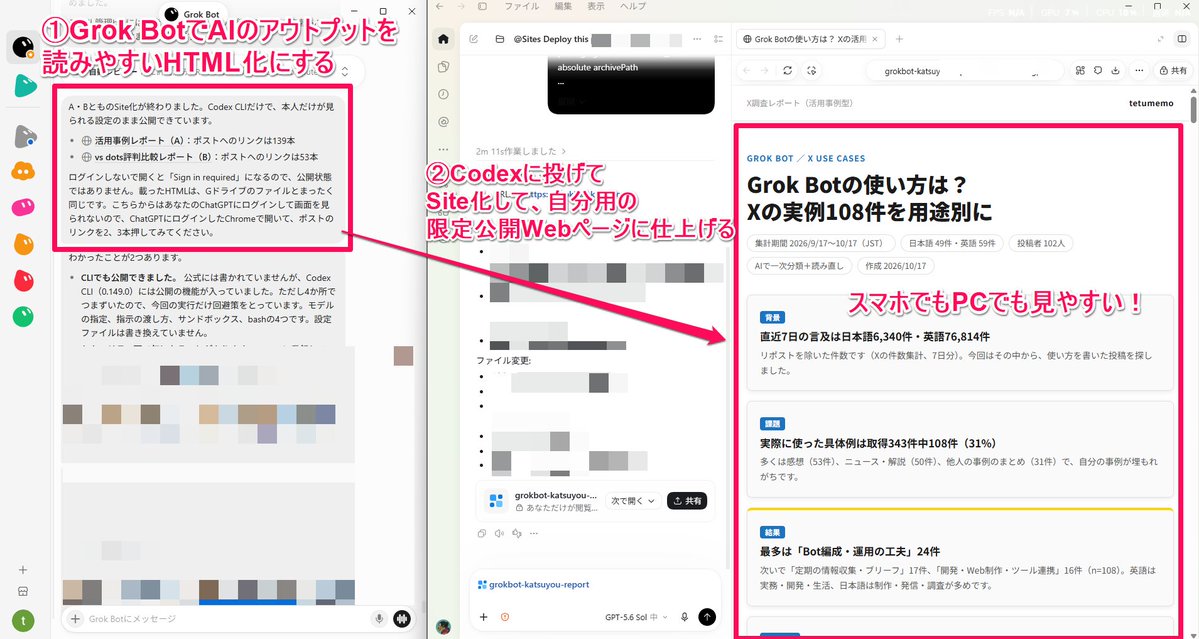Attach a file in Grok Bot message bar
This screenshot has width=1199, height=639.
coord(75,618)
